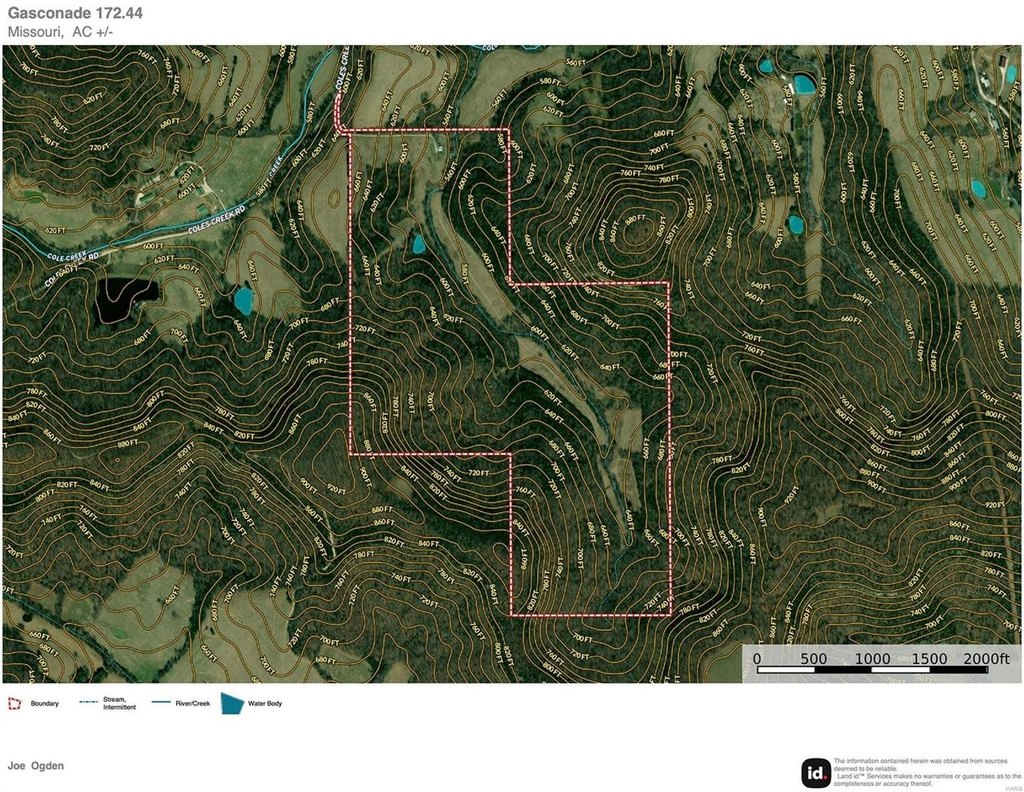Screen dimensions: 1024x792
Task: Click the River/Creek legend line symbol
Action: pos(162,704)
